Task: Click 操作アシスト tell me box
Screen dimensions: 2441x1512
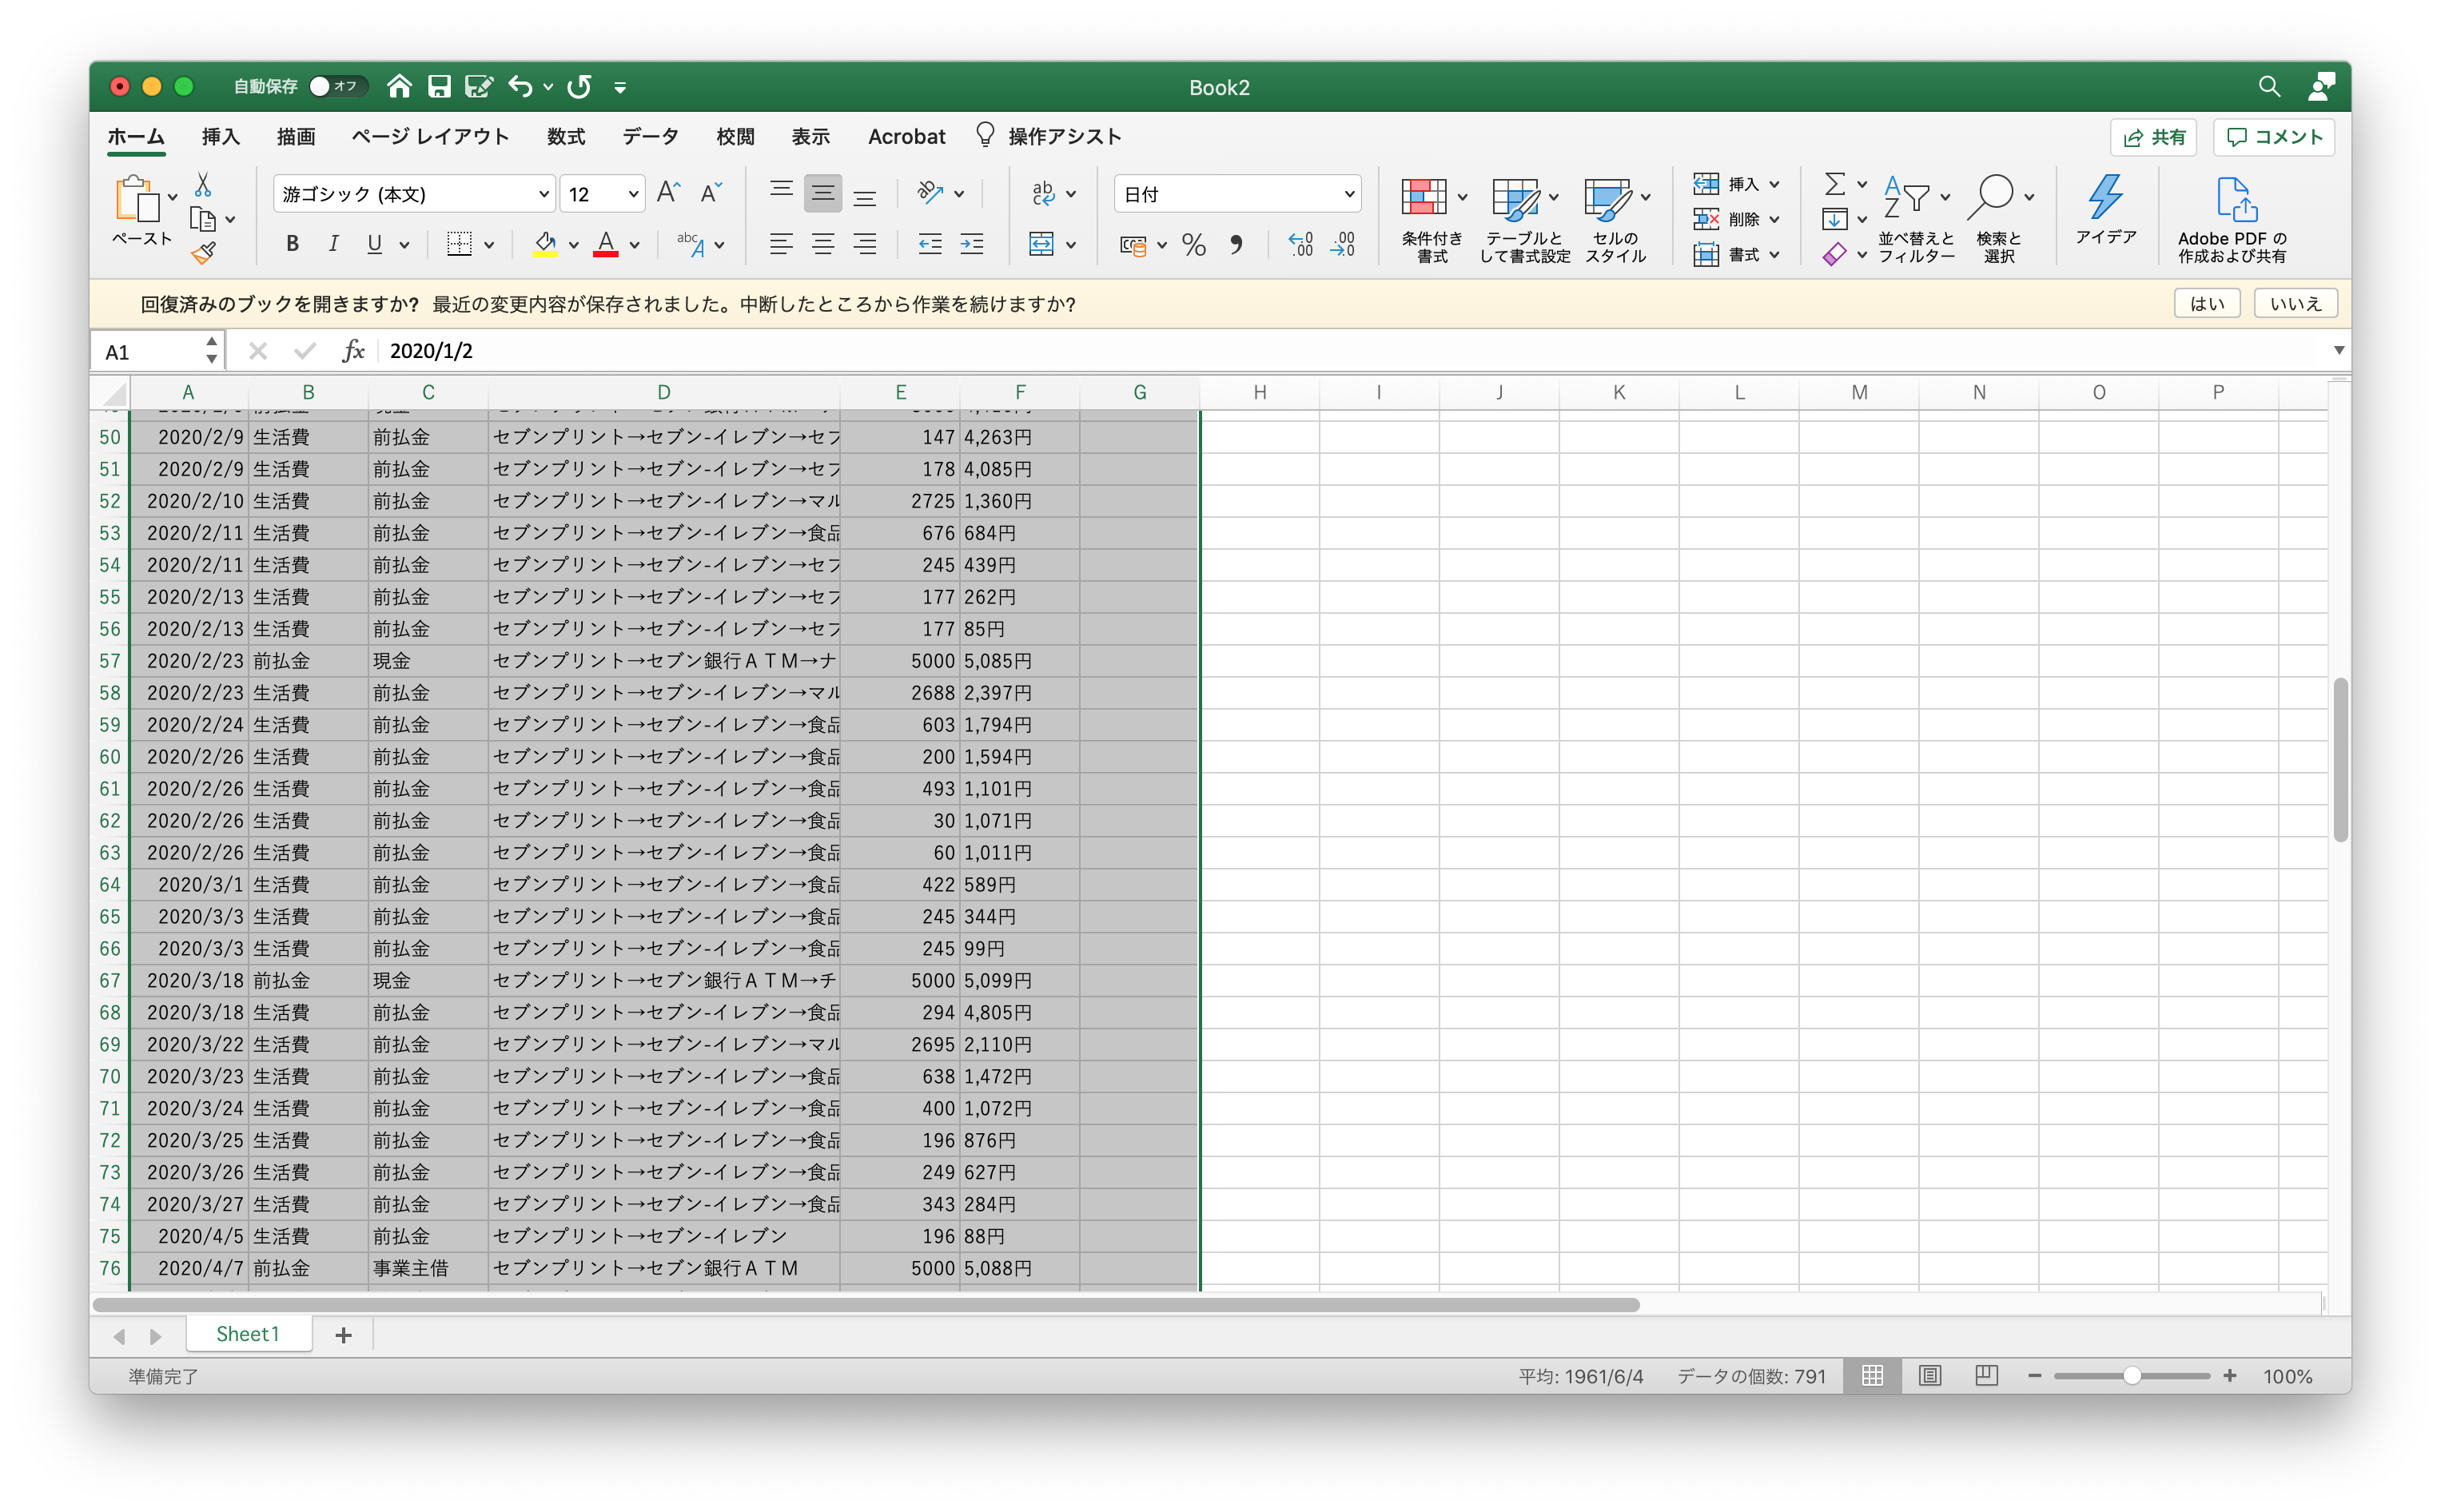Action: click(x=1049, y=137)
